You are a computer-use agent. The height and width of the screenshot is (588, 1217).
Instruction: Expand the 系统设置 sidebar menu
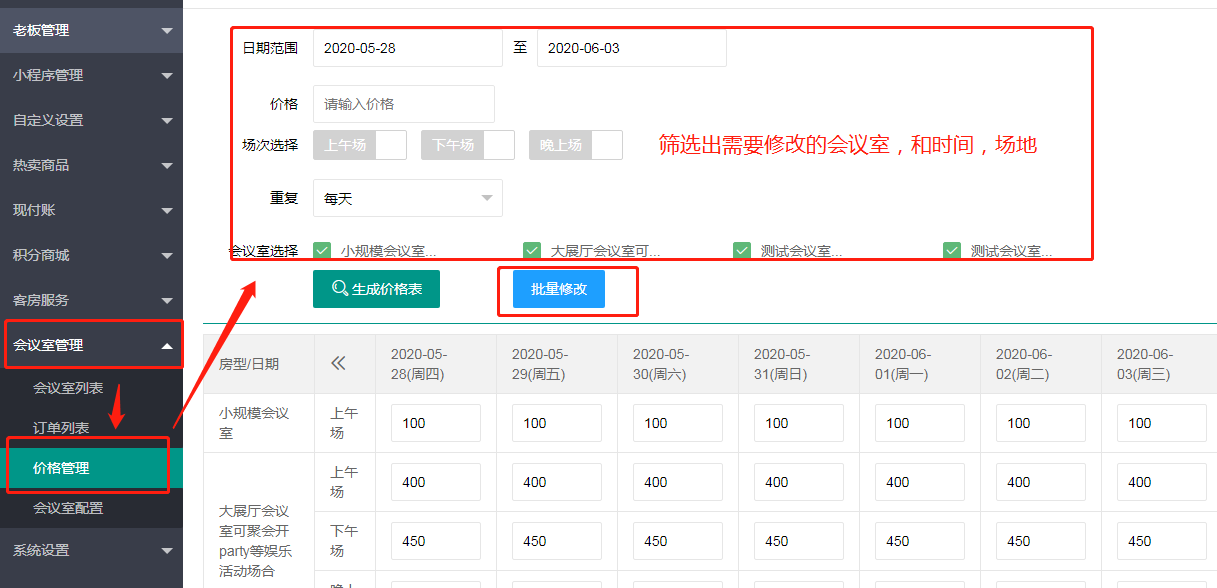pyautogui.click(x=91, y=550)
